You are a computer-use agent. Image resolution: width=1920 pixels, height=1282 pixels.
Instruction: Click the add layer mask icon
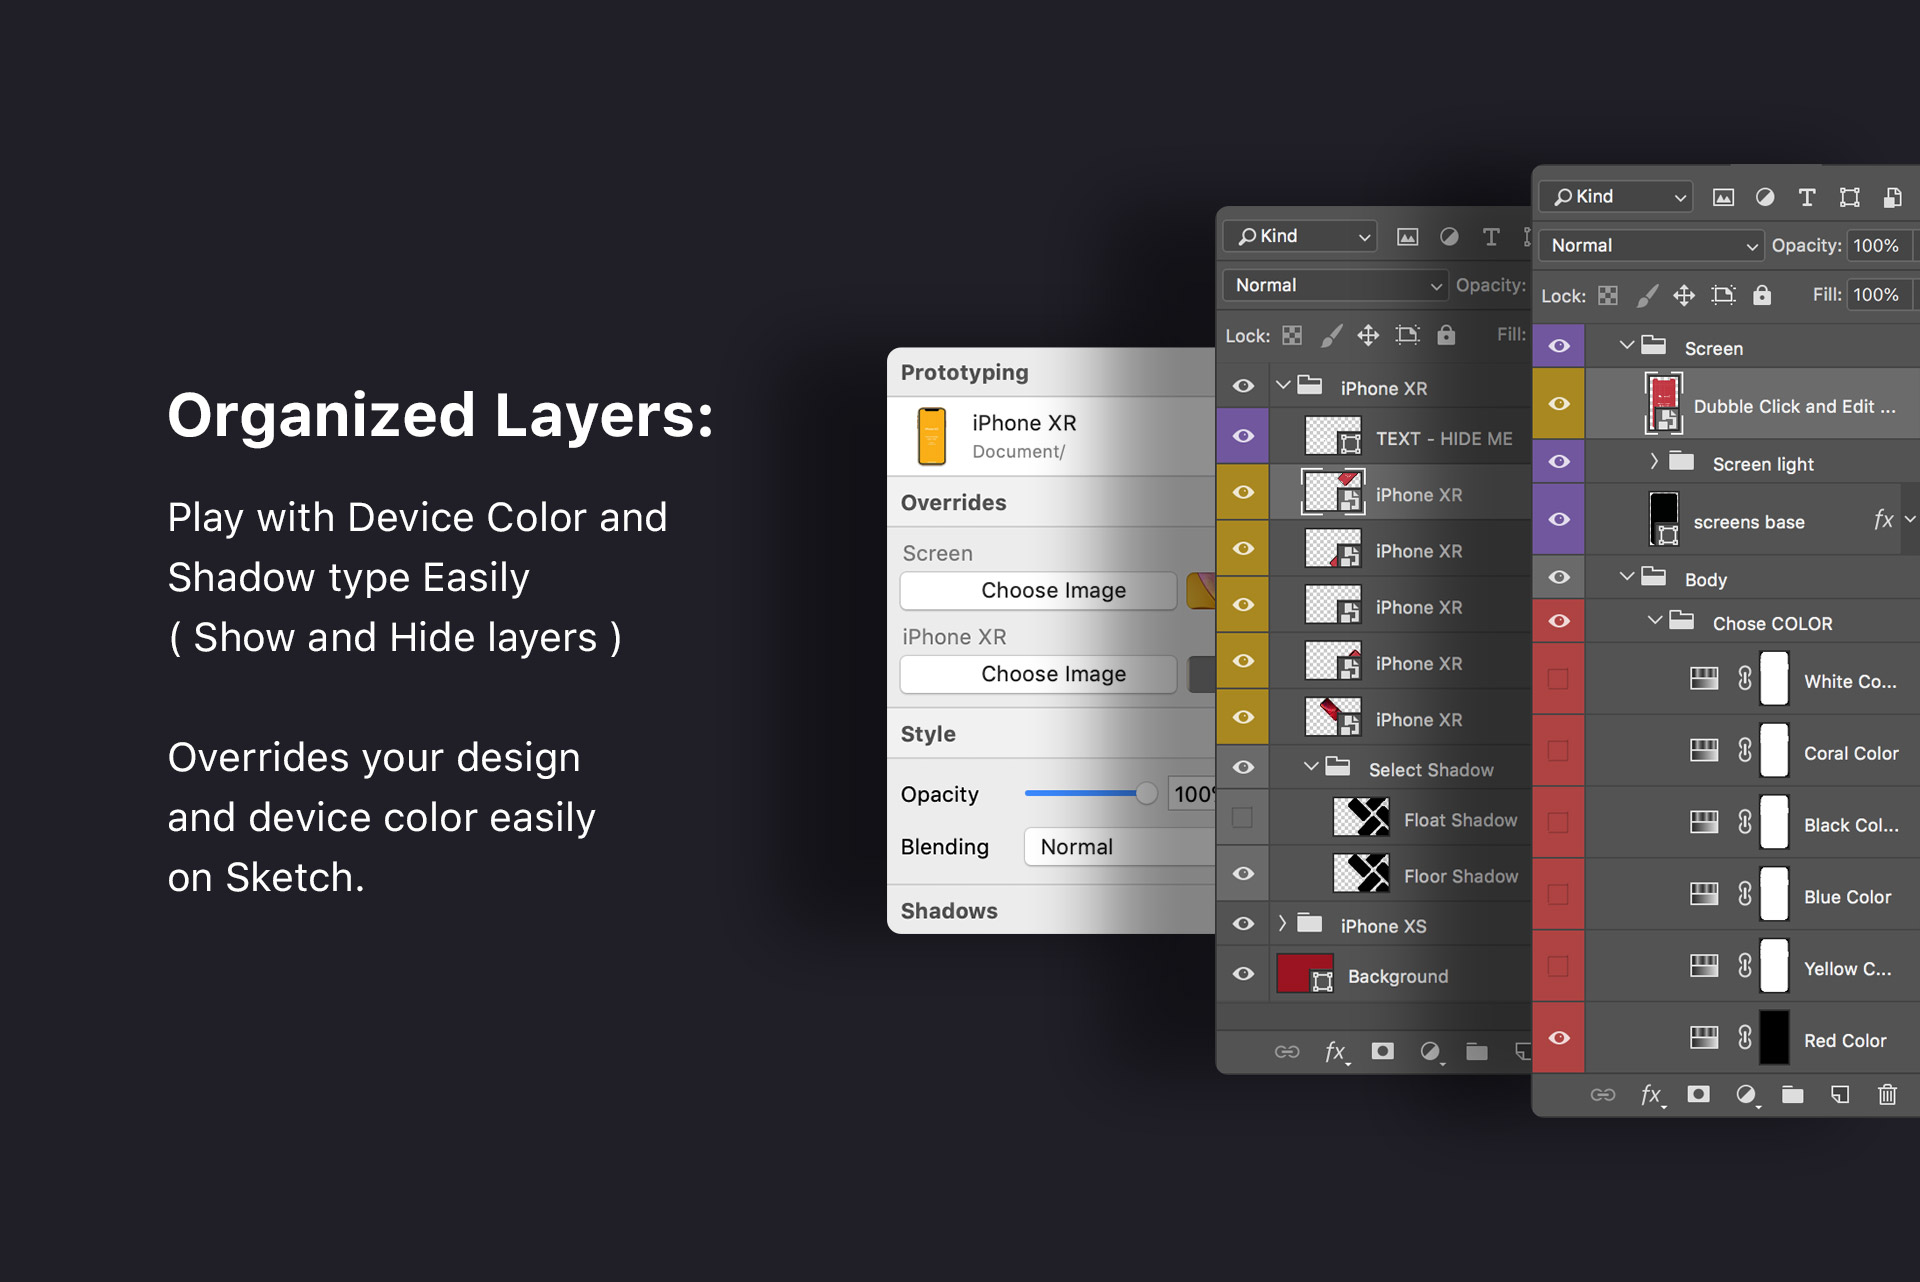click(1699, 1094)
